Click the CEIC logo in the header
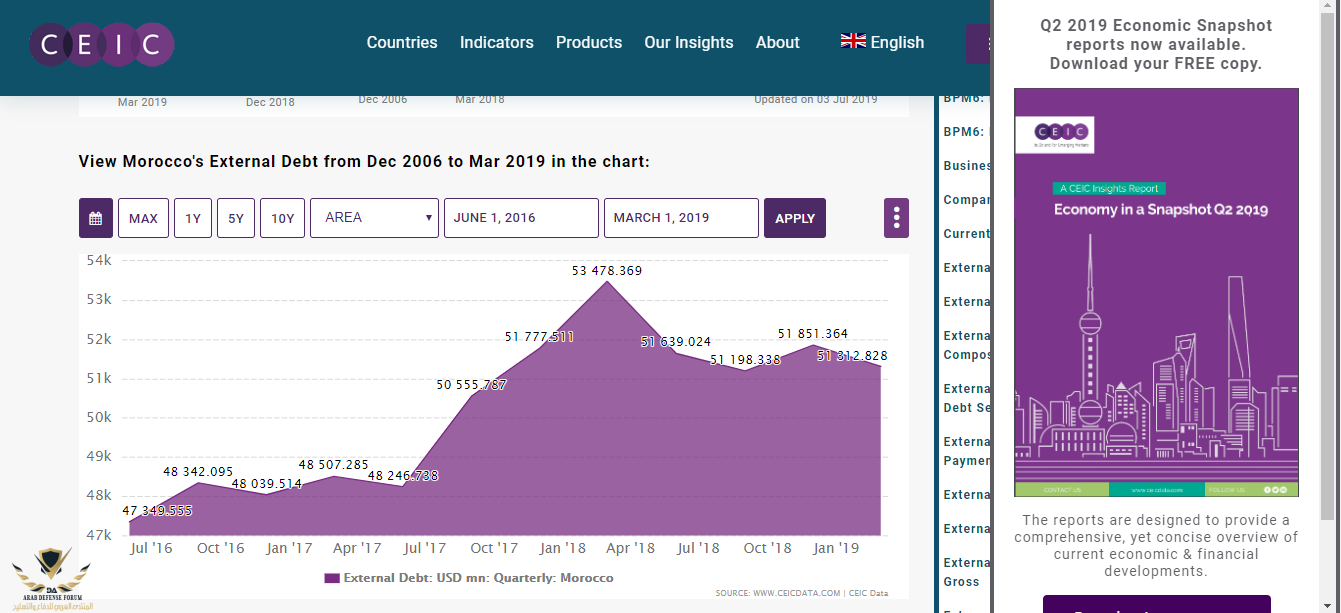1341x613 pixels. pos(101,44)
